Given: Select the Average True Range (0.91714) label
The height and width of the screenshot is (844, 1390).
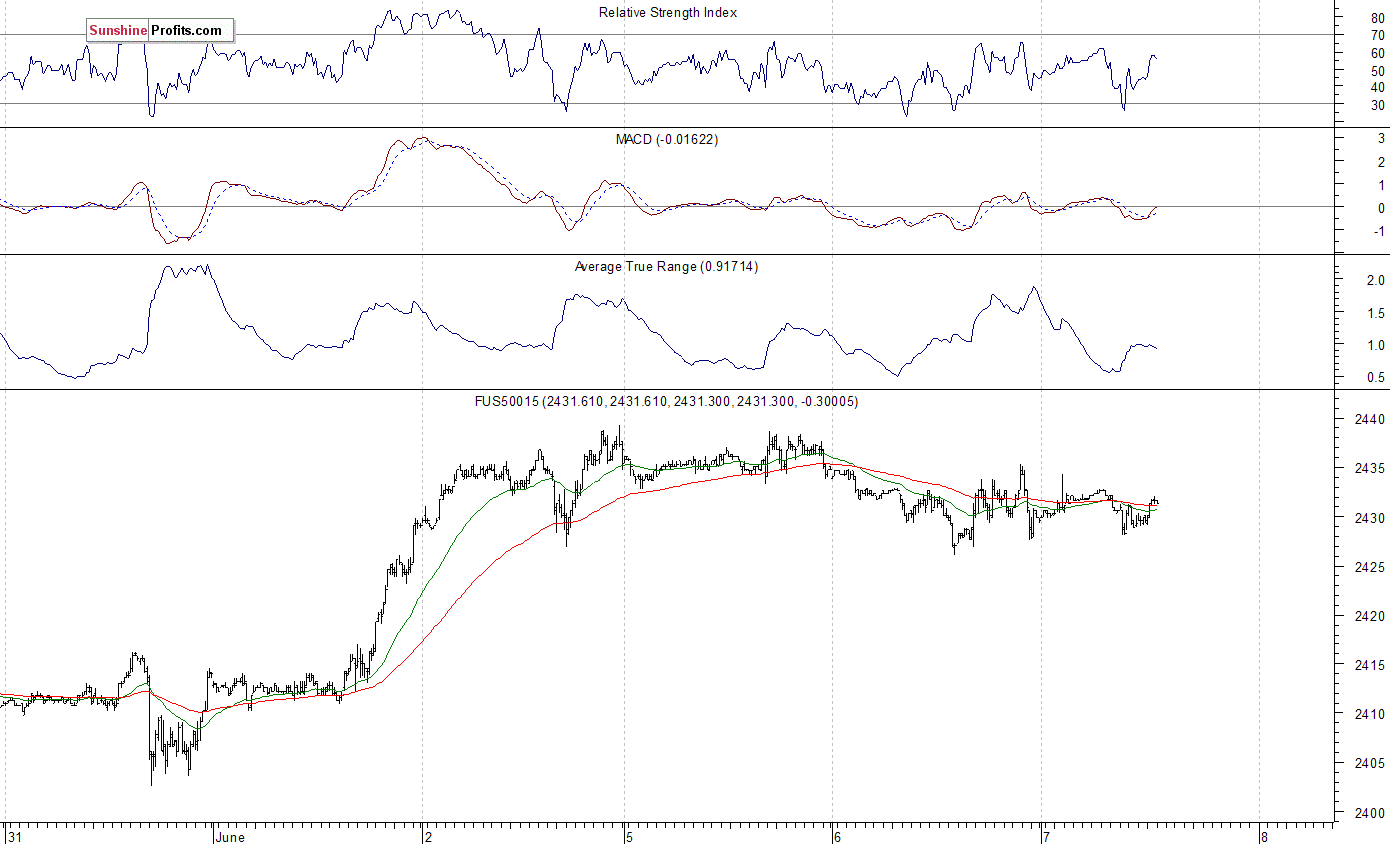Looking at the screenshot, I should coord(666,266).
